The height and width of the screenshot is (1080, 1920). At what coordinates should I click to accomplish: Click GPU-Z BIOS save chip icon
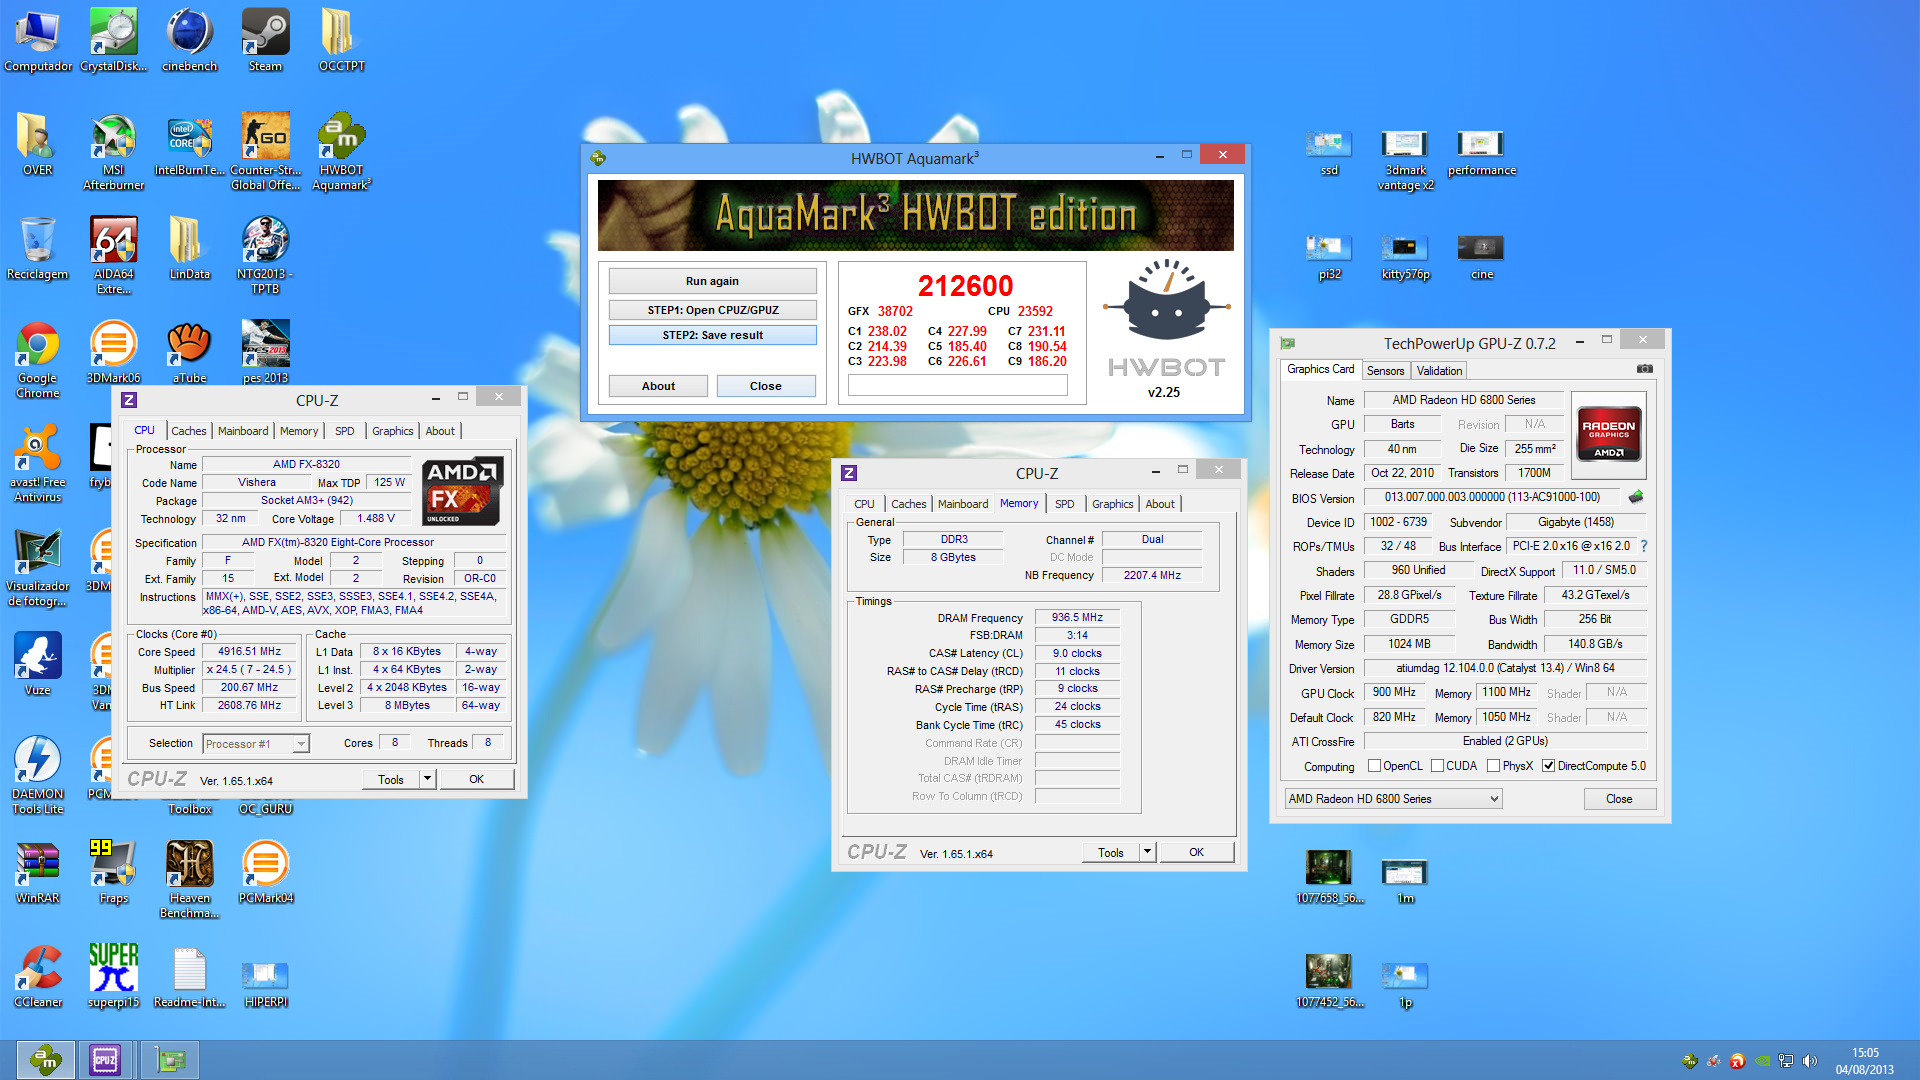pyautogui.click(x=1636, y=497)
